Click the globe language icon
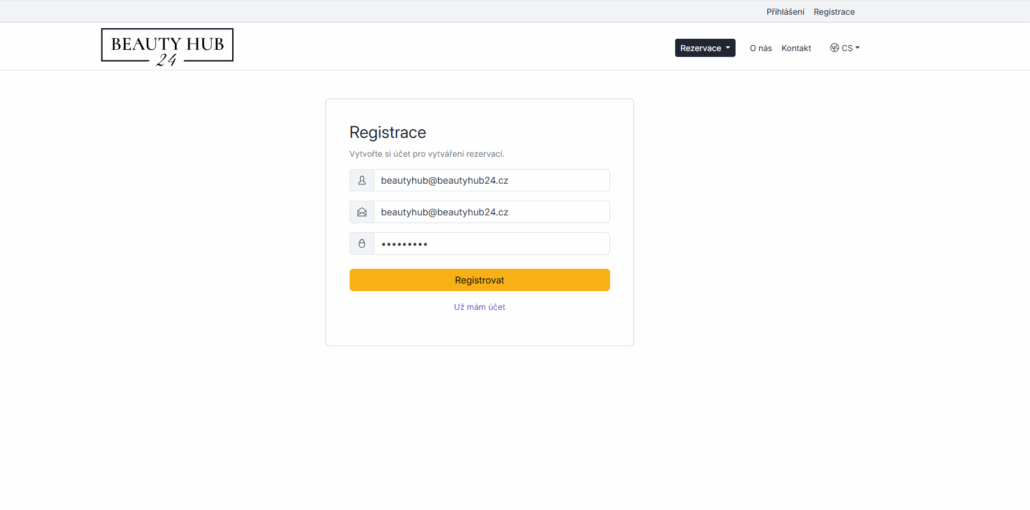Screen dimensions: 1030x510 834,48
